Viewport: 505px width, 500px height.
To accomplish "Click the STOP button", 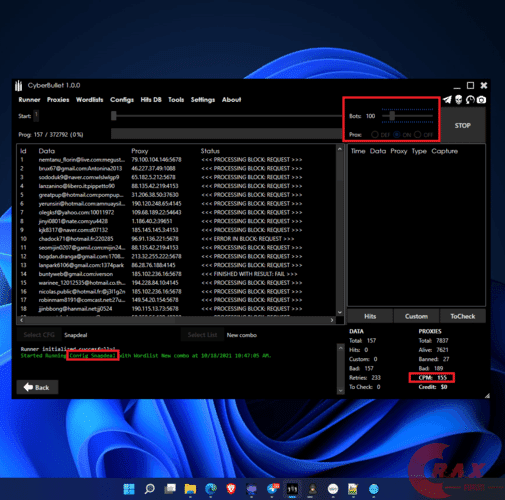I will click(x=463, y=125).
